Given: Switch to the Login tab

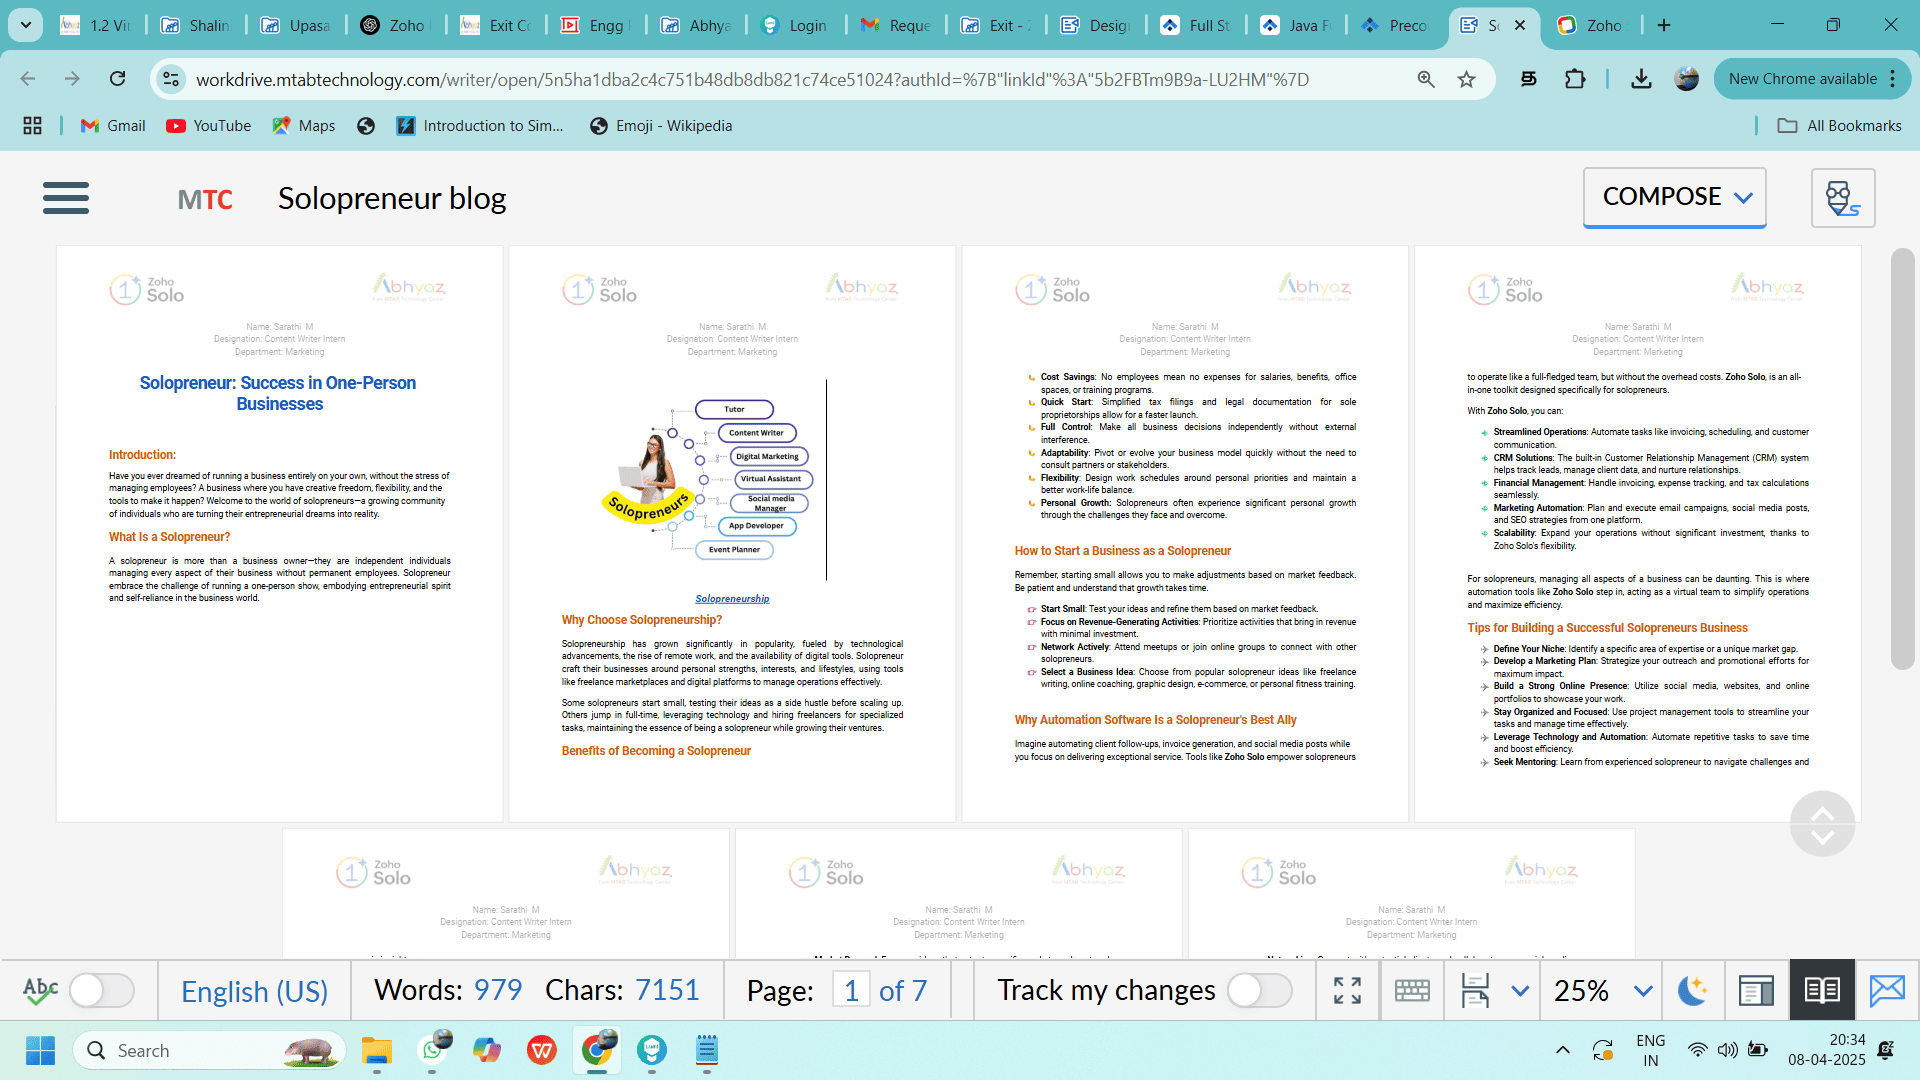Looking at the screenshot, I should tap(797, 25).
